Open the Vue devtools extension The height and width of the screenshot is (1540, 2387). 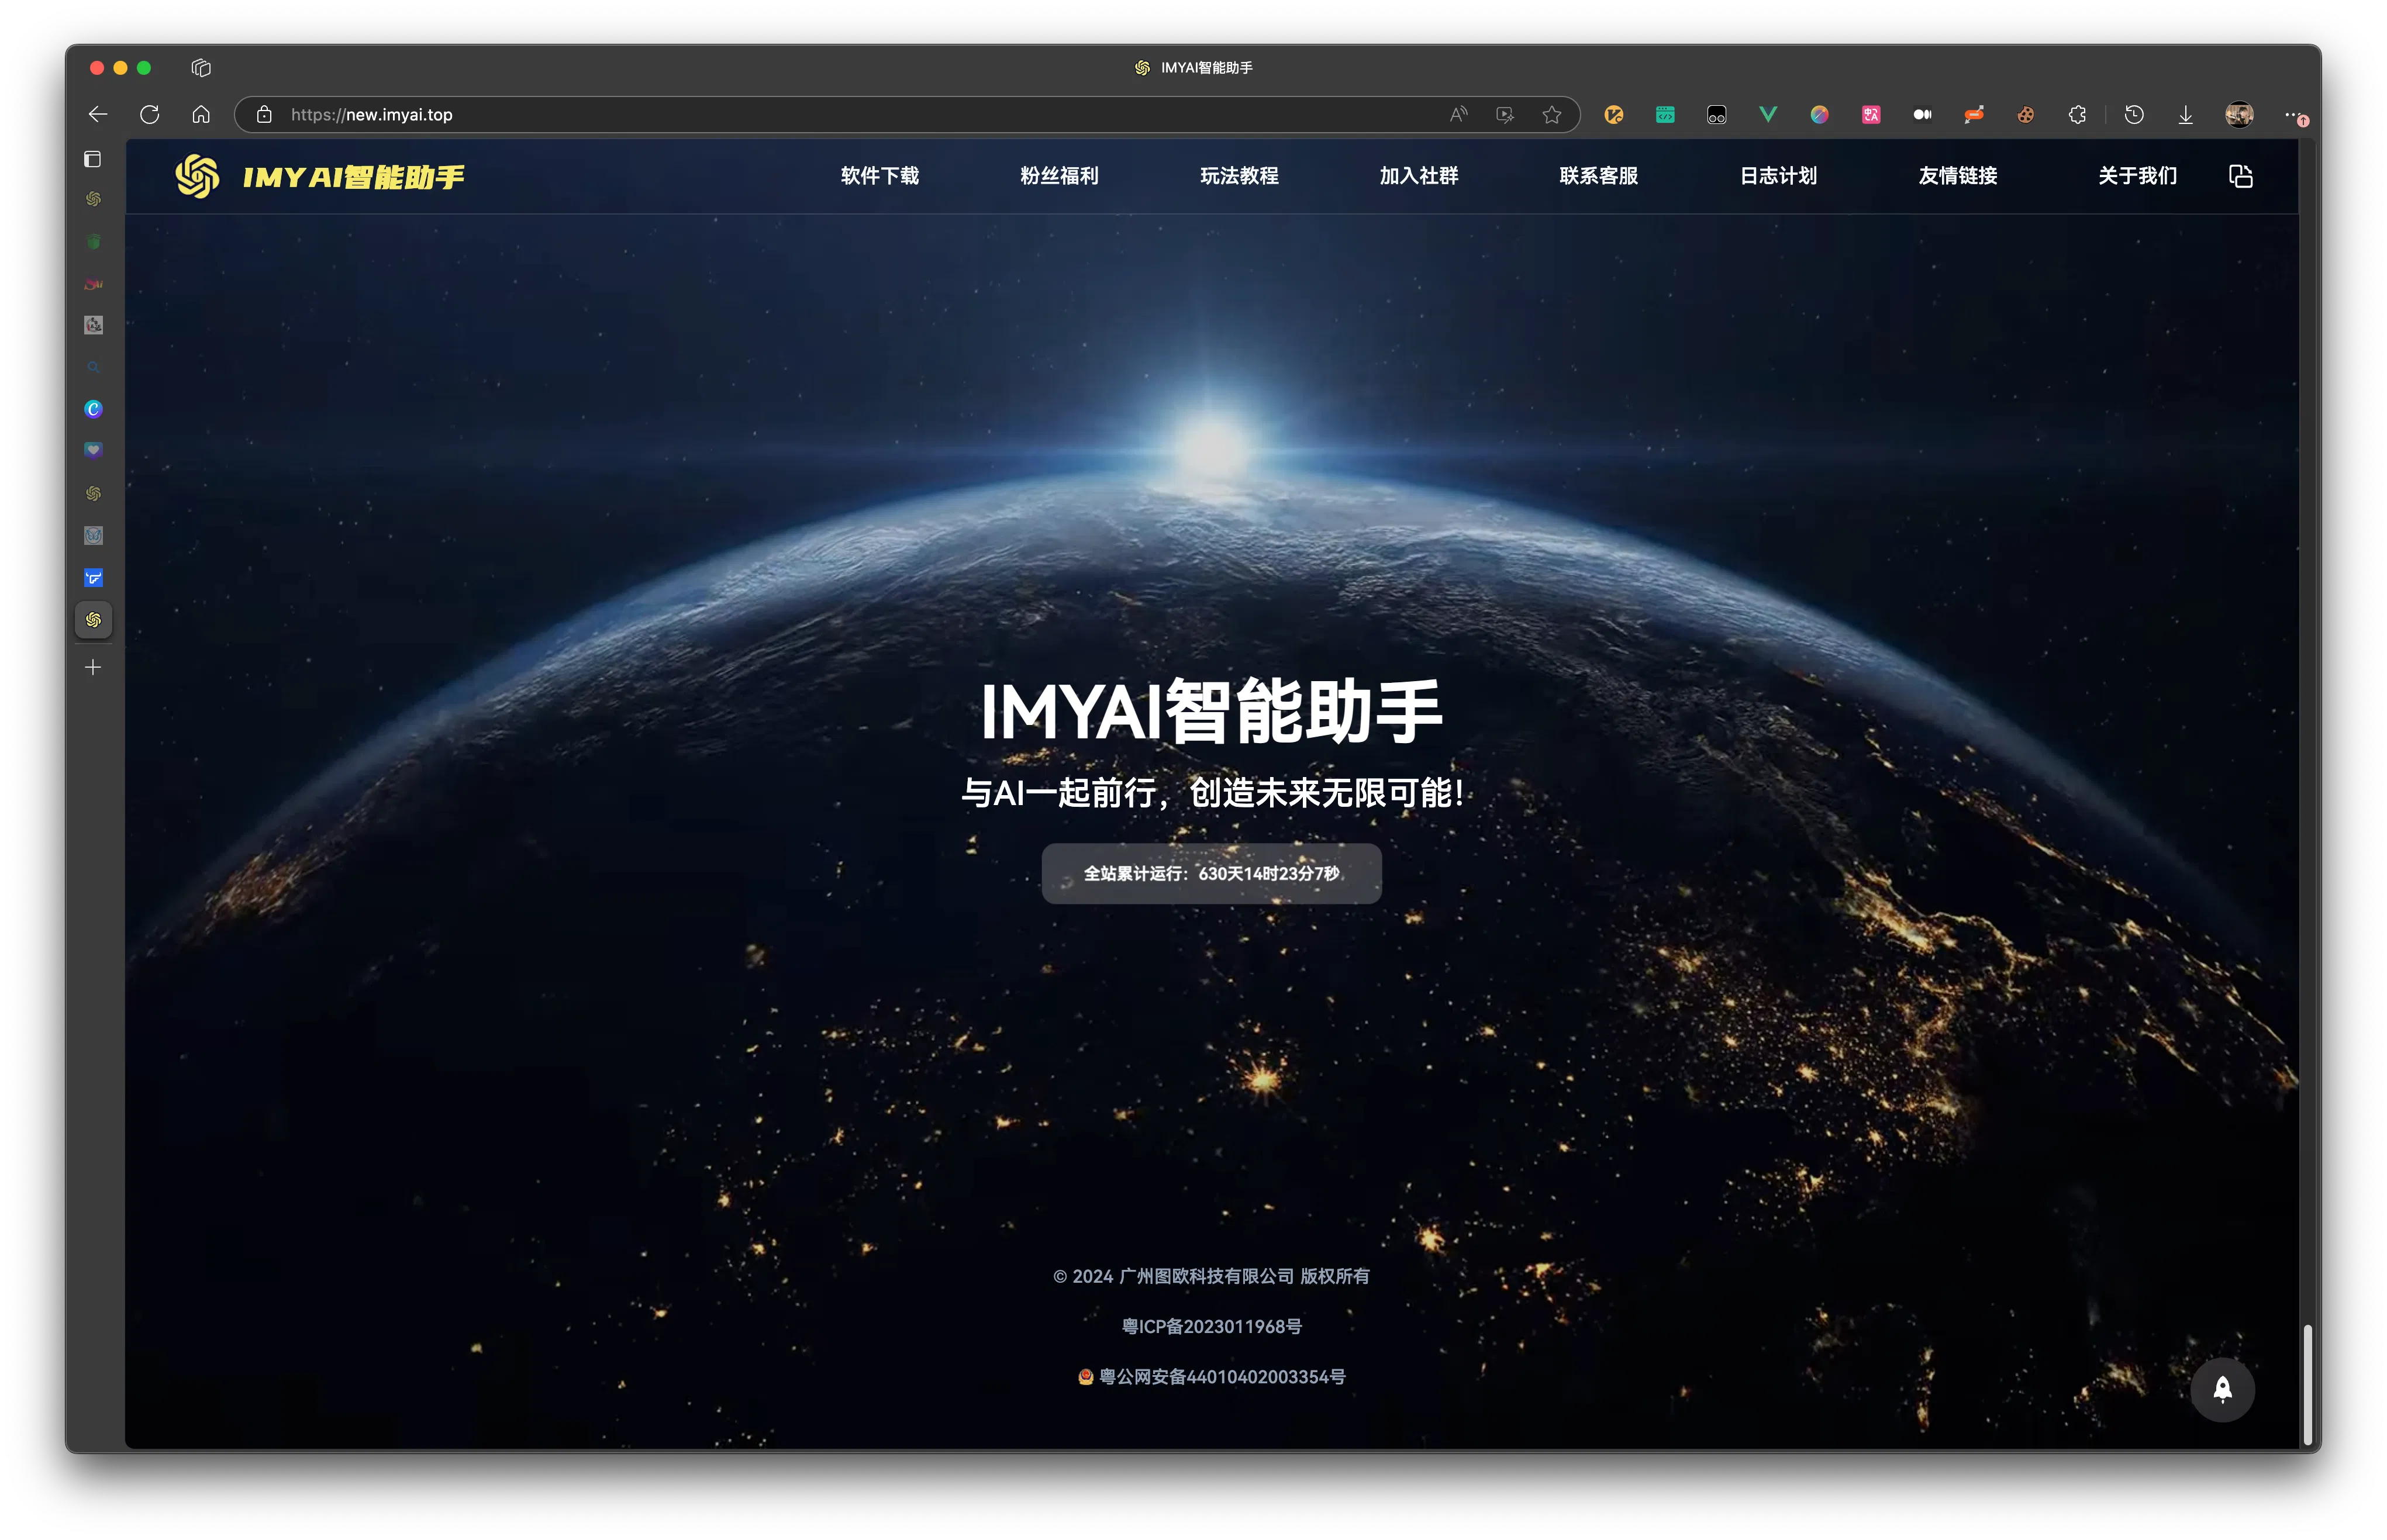(x=1768, y=115)
